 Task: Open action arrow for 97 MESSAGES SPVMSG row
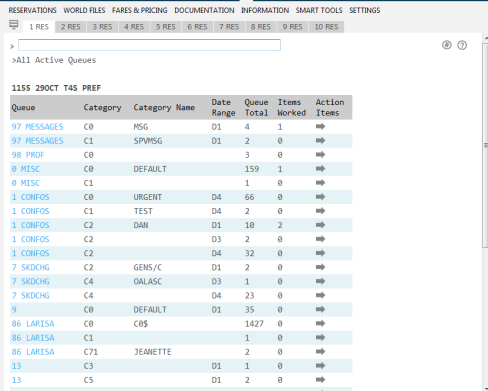[320, 140]
